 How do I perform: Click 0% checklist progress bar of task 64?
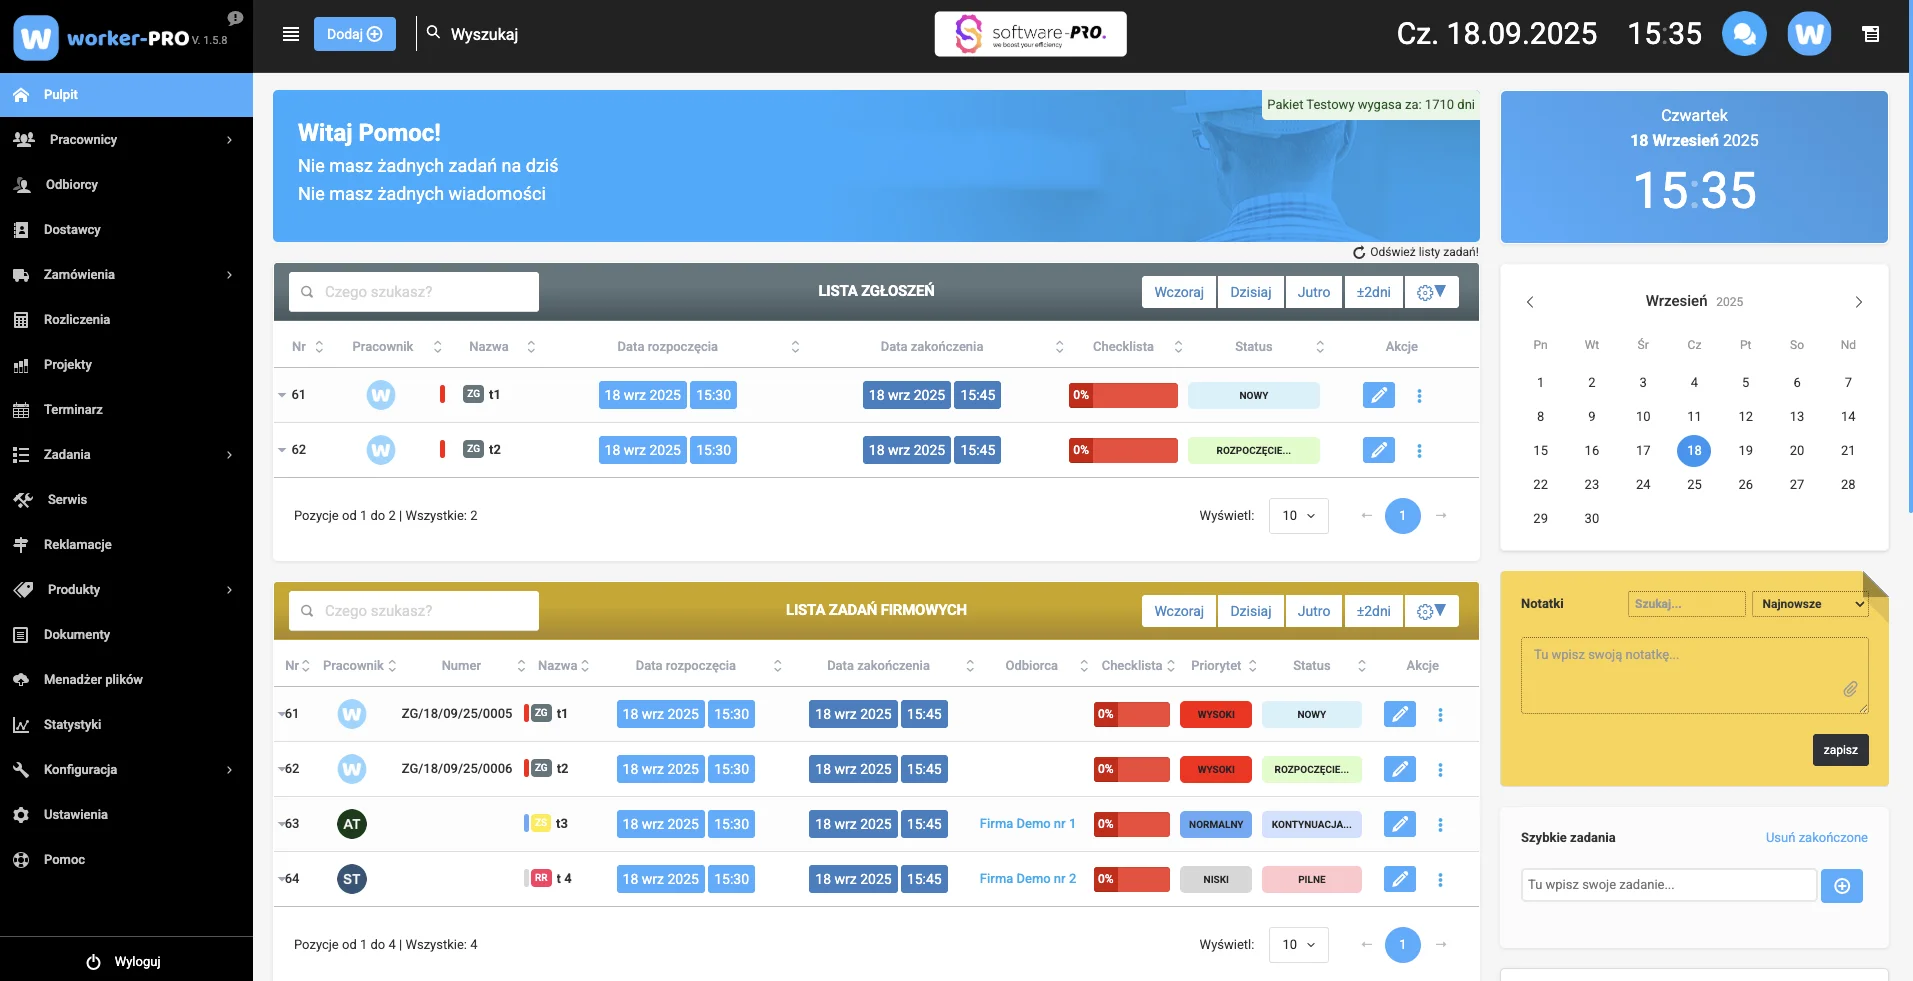1132,879
